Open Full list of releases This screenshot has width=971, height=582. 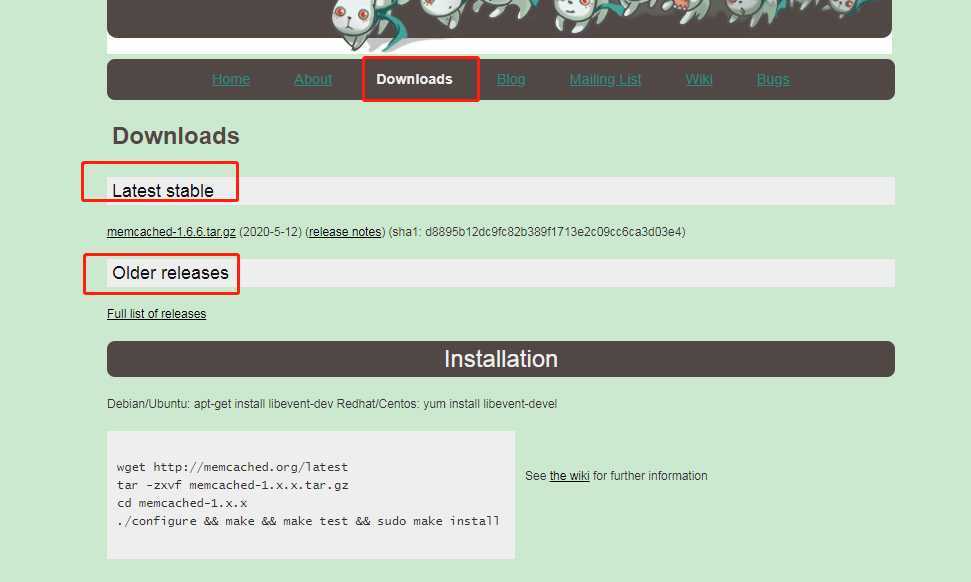click(x=156, y=314)
